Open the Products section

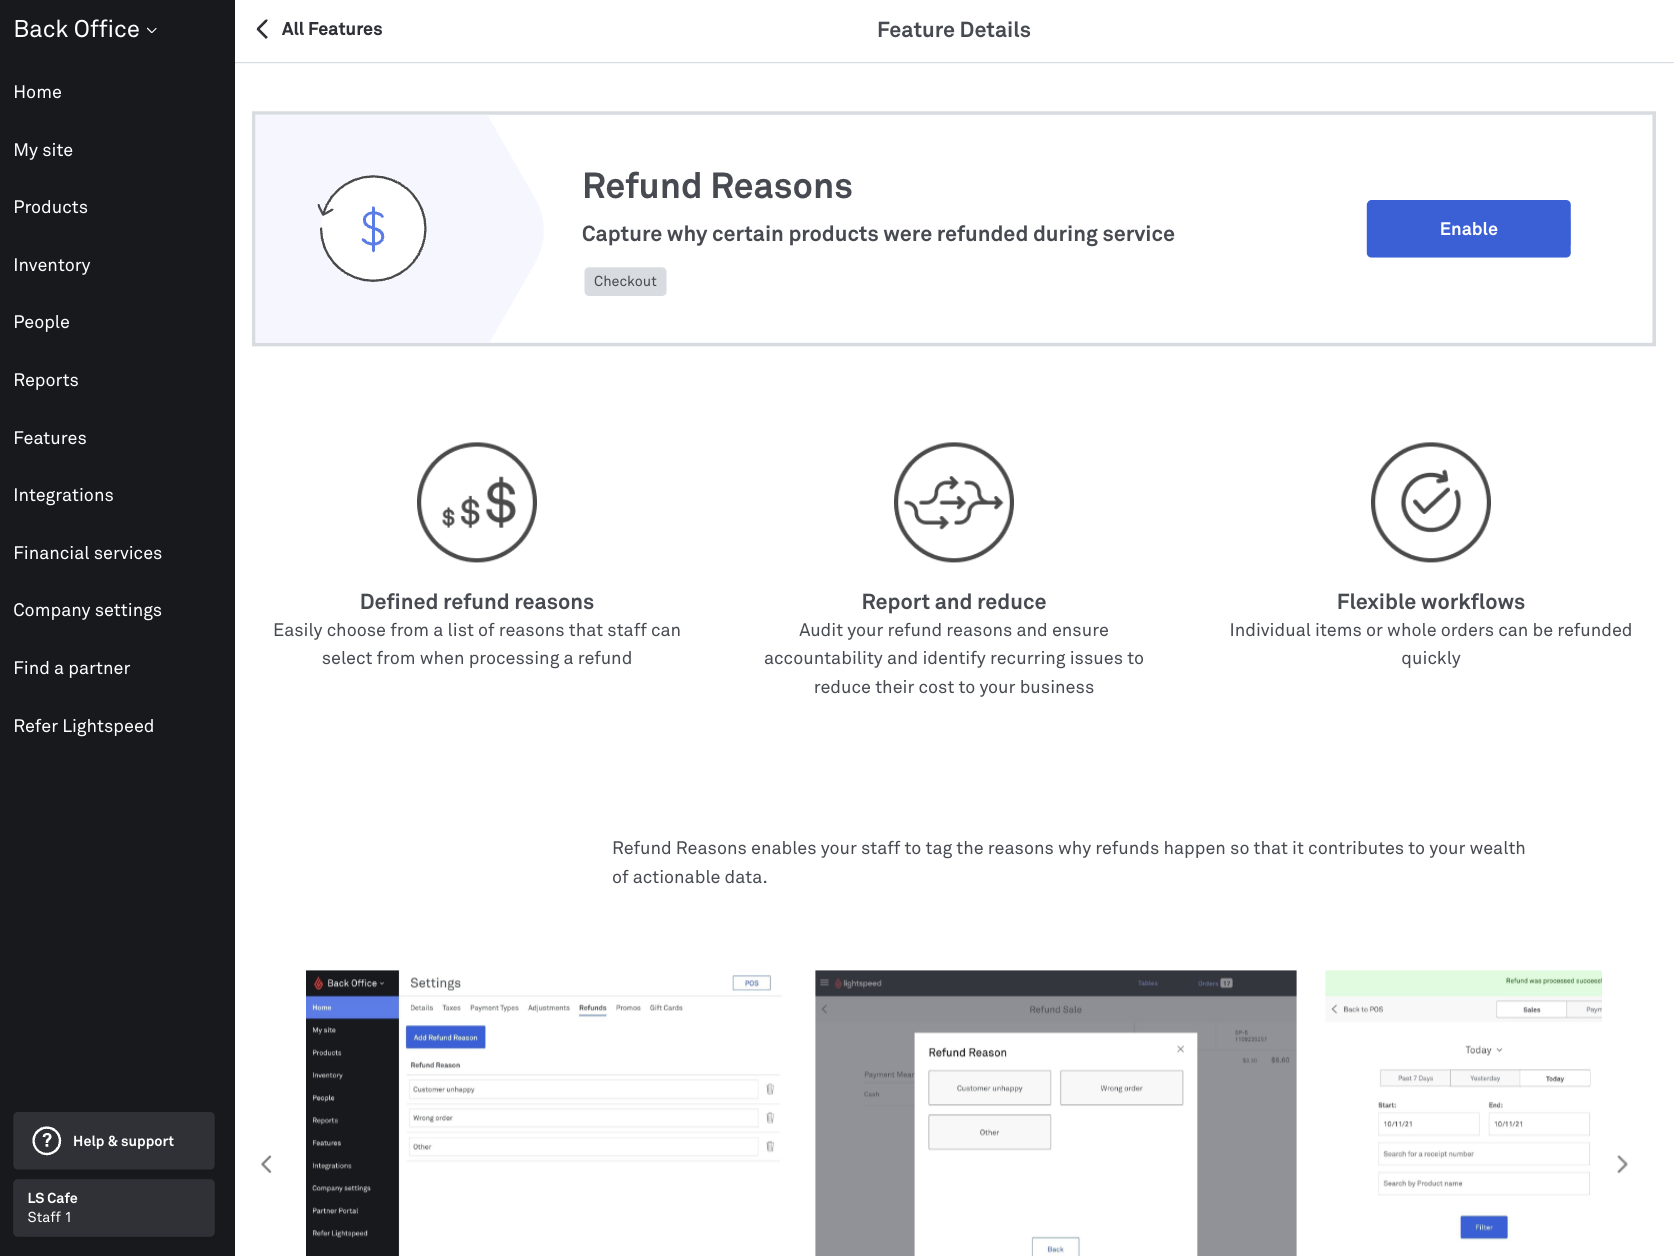click(x=51, y=207)
